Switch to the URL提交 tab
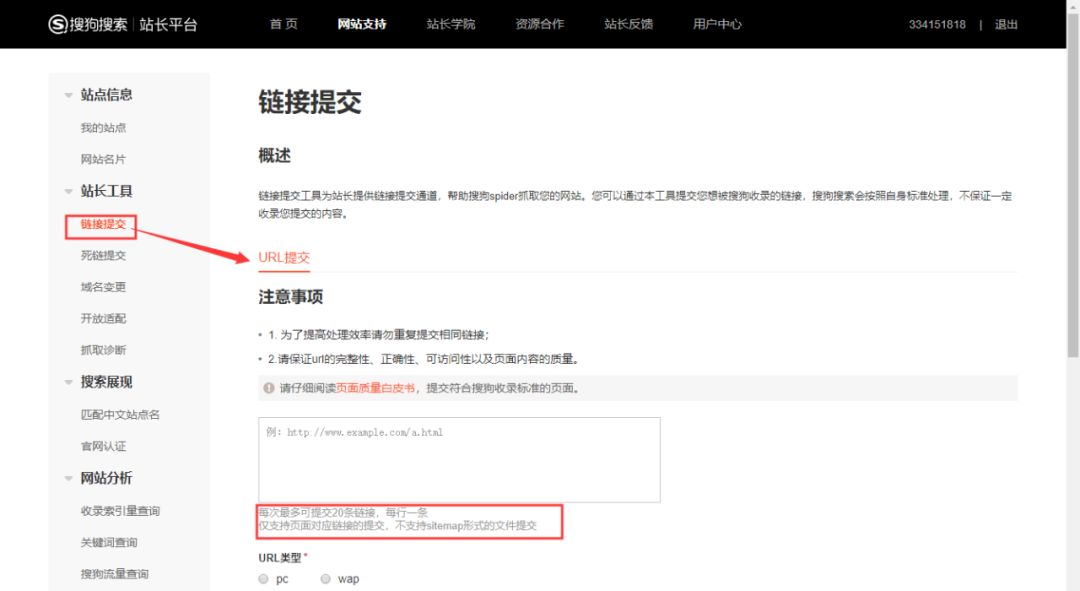Screen dimensions: 1080x591 pos(284,258)
